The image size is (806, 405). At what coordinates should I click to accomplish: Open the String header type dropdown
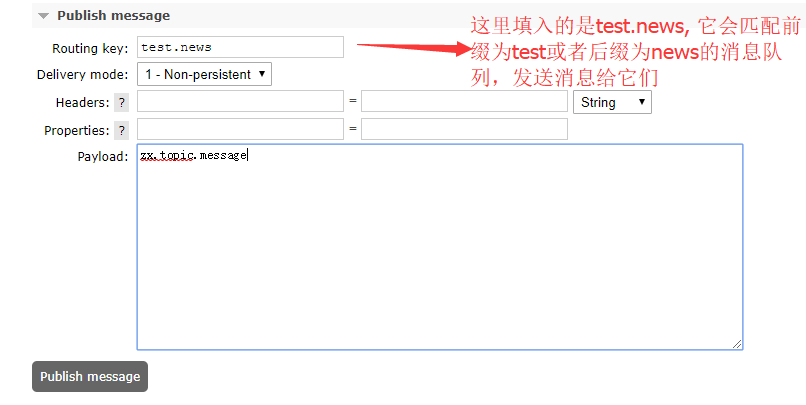612,102
